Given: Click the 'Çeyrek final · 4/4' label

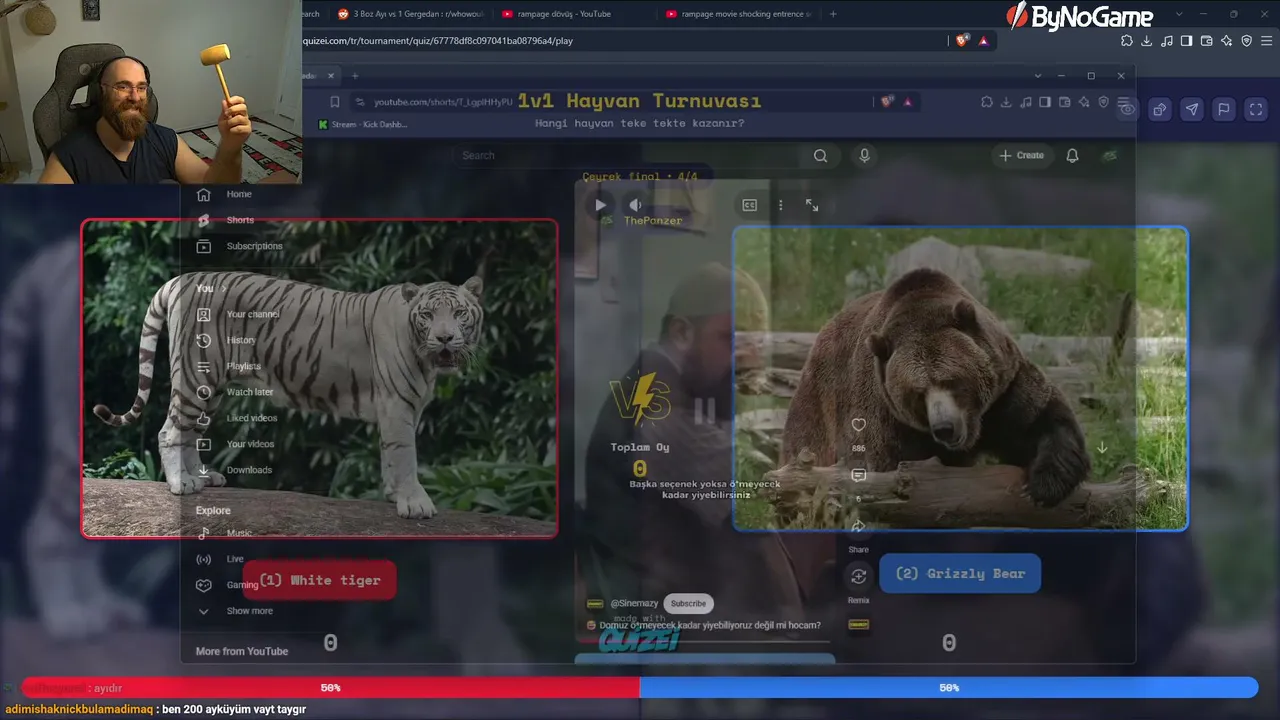Looking at the screenshot, I should (640, 177).
